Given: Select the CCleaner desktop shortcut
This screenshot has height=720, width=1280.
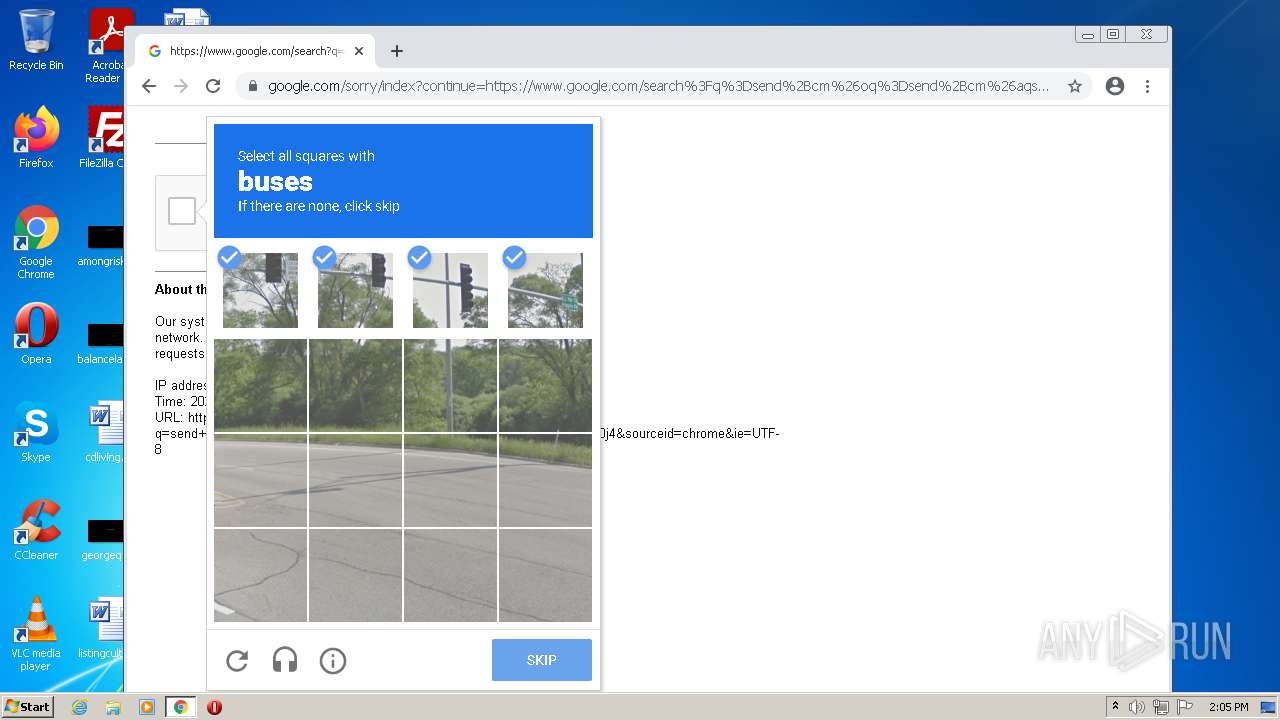Looking at the screenshot, I should (36, 530).
